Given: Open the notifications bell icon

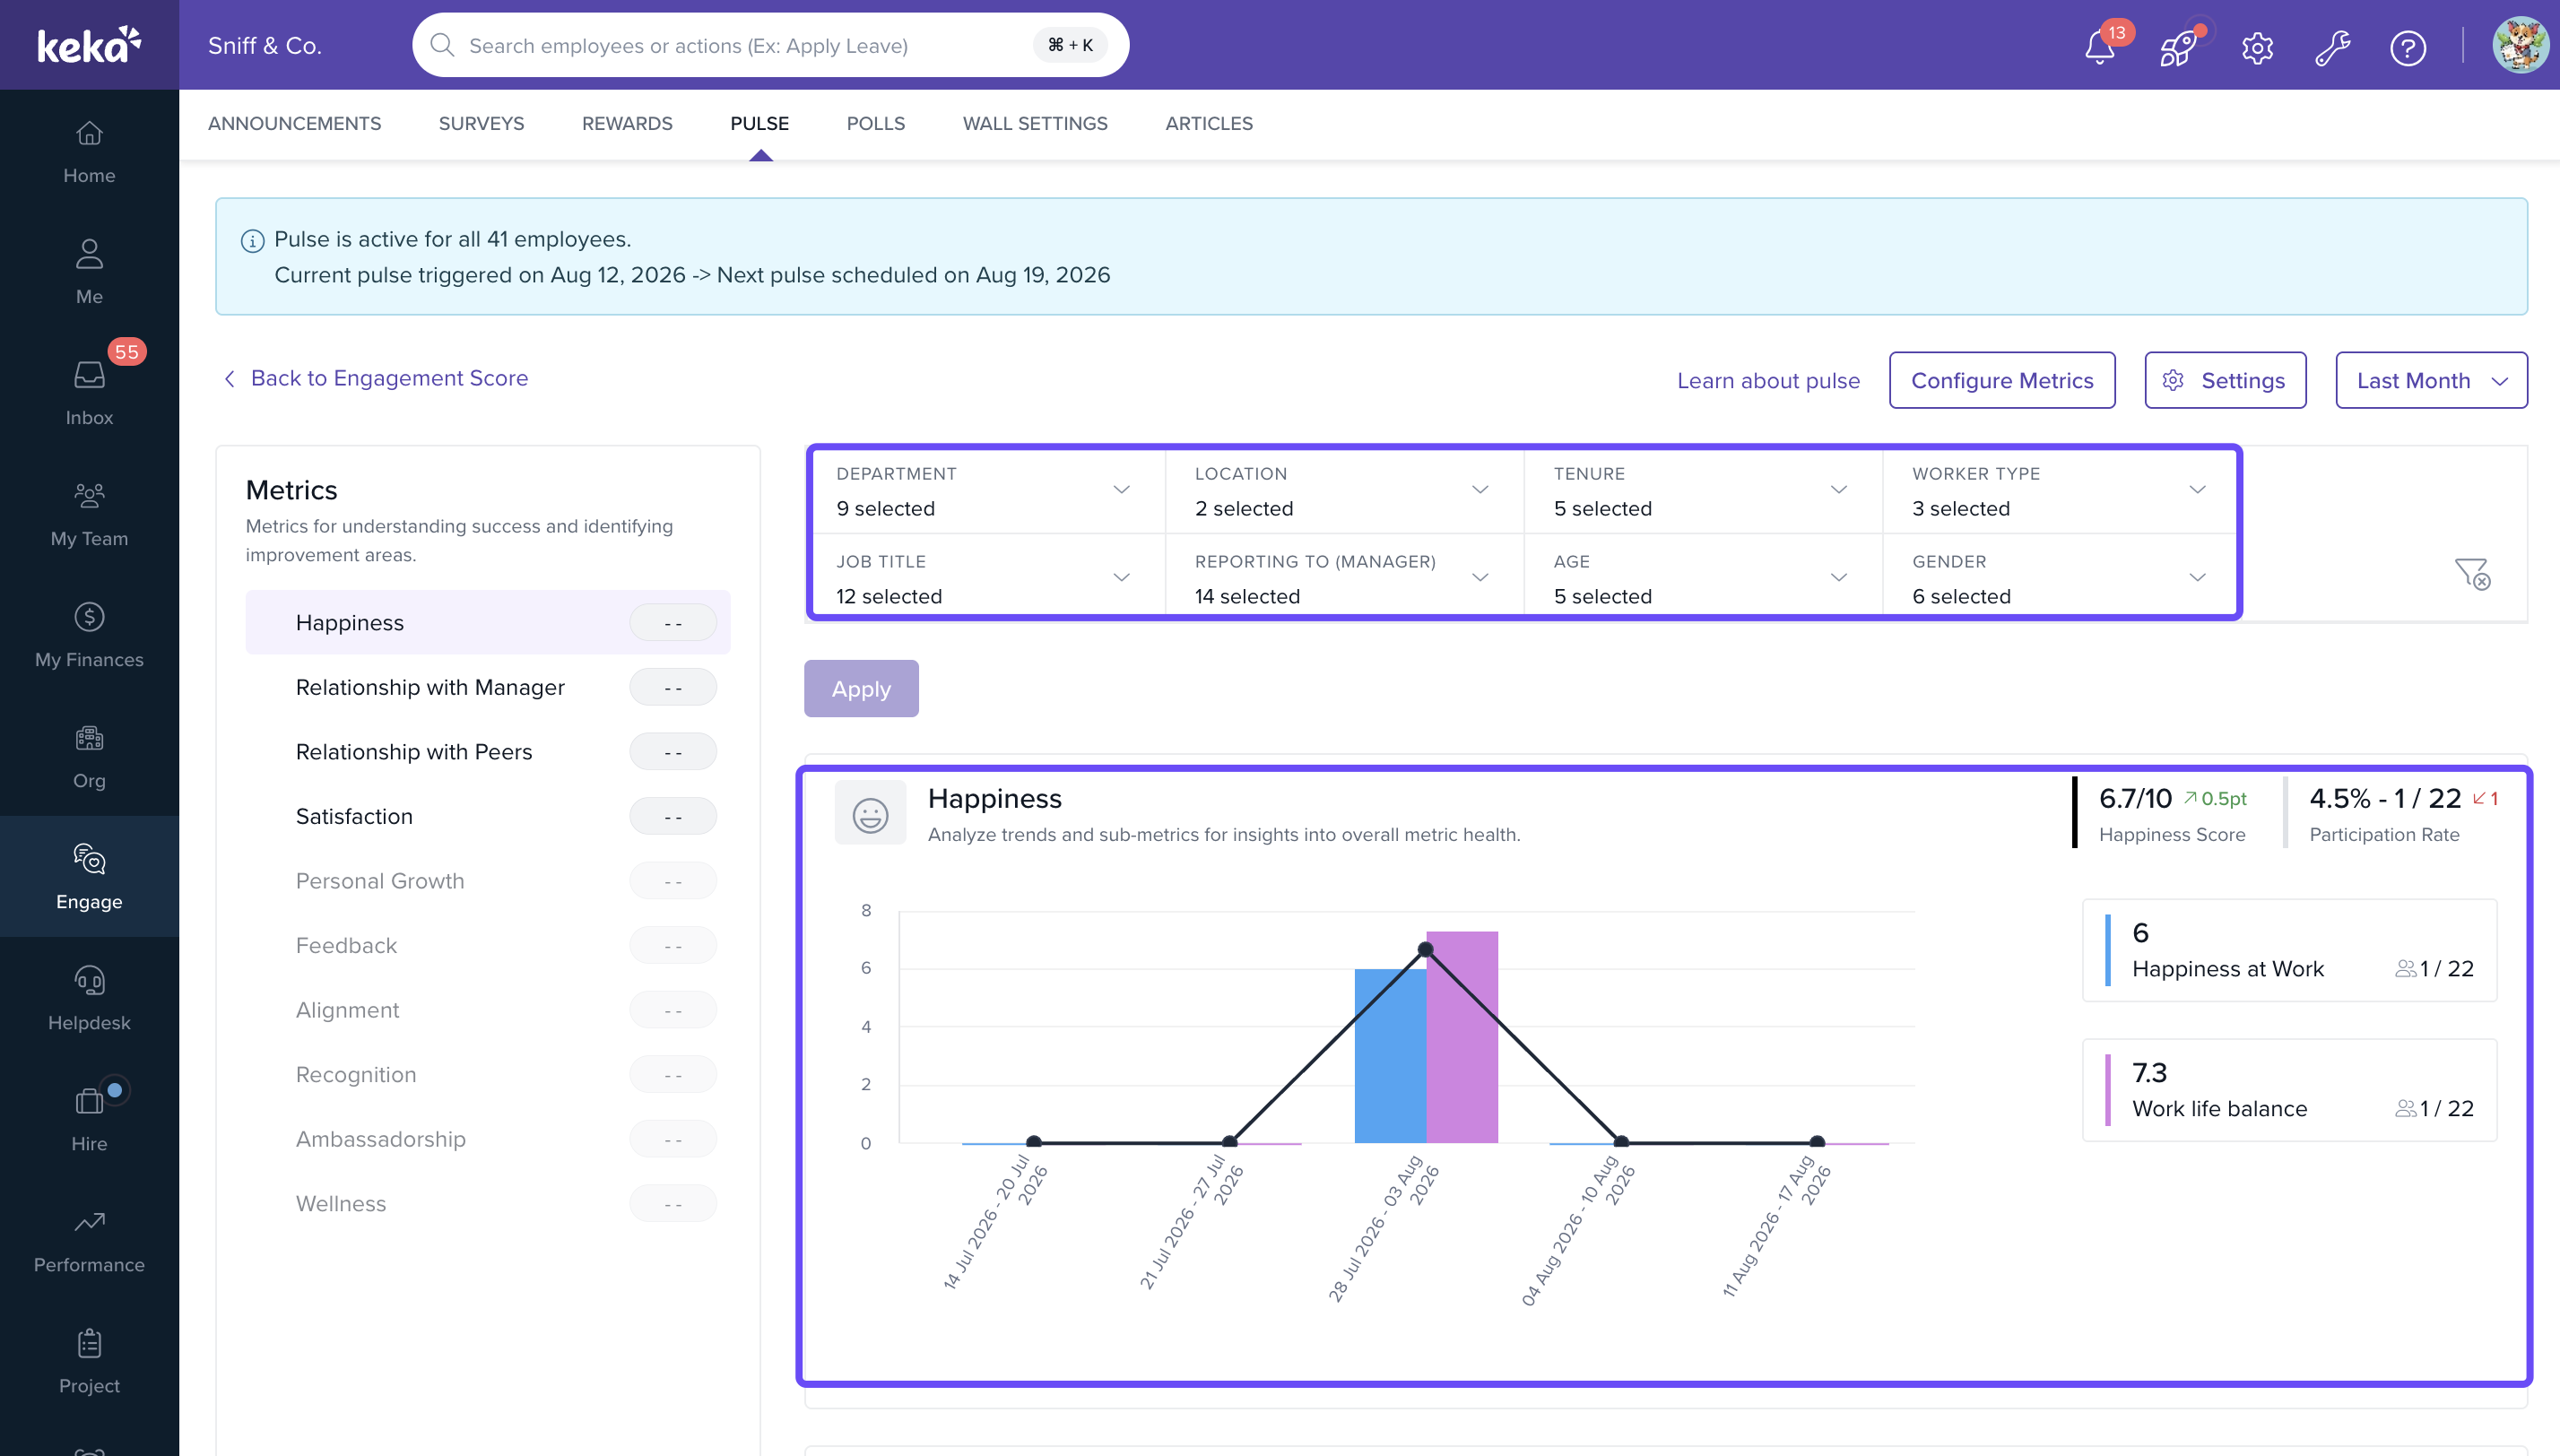Looking at the screenshot, I should pyautogui.click(x=2099, y=47).
